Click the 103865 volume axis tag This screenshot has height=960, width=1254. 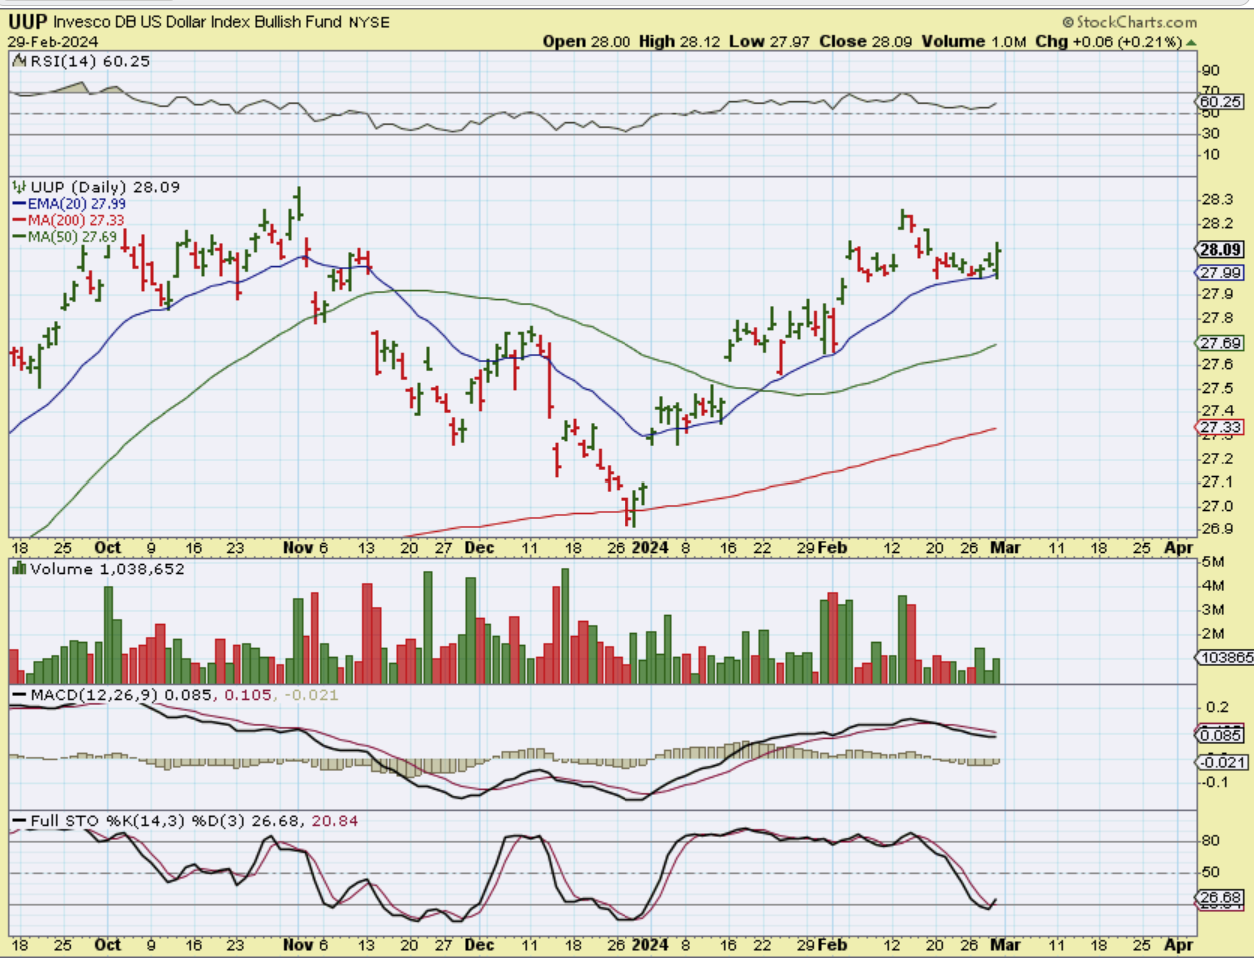click(x=1224, y=657)
